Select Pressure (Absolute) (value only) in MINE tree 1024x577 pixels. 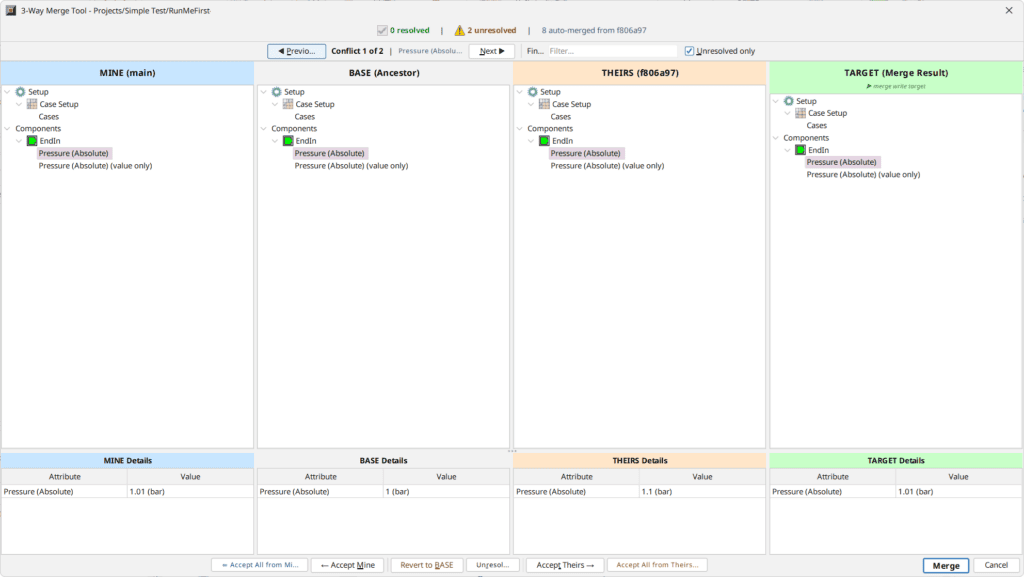pos(95,166)
